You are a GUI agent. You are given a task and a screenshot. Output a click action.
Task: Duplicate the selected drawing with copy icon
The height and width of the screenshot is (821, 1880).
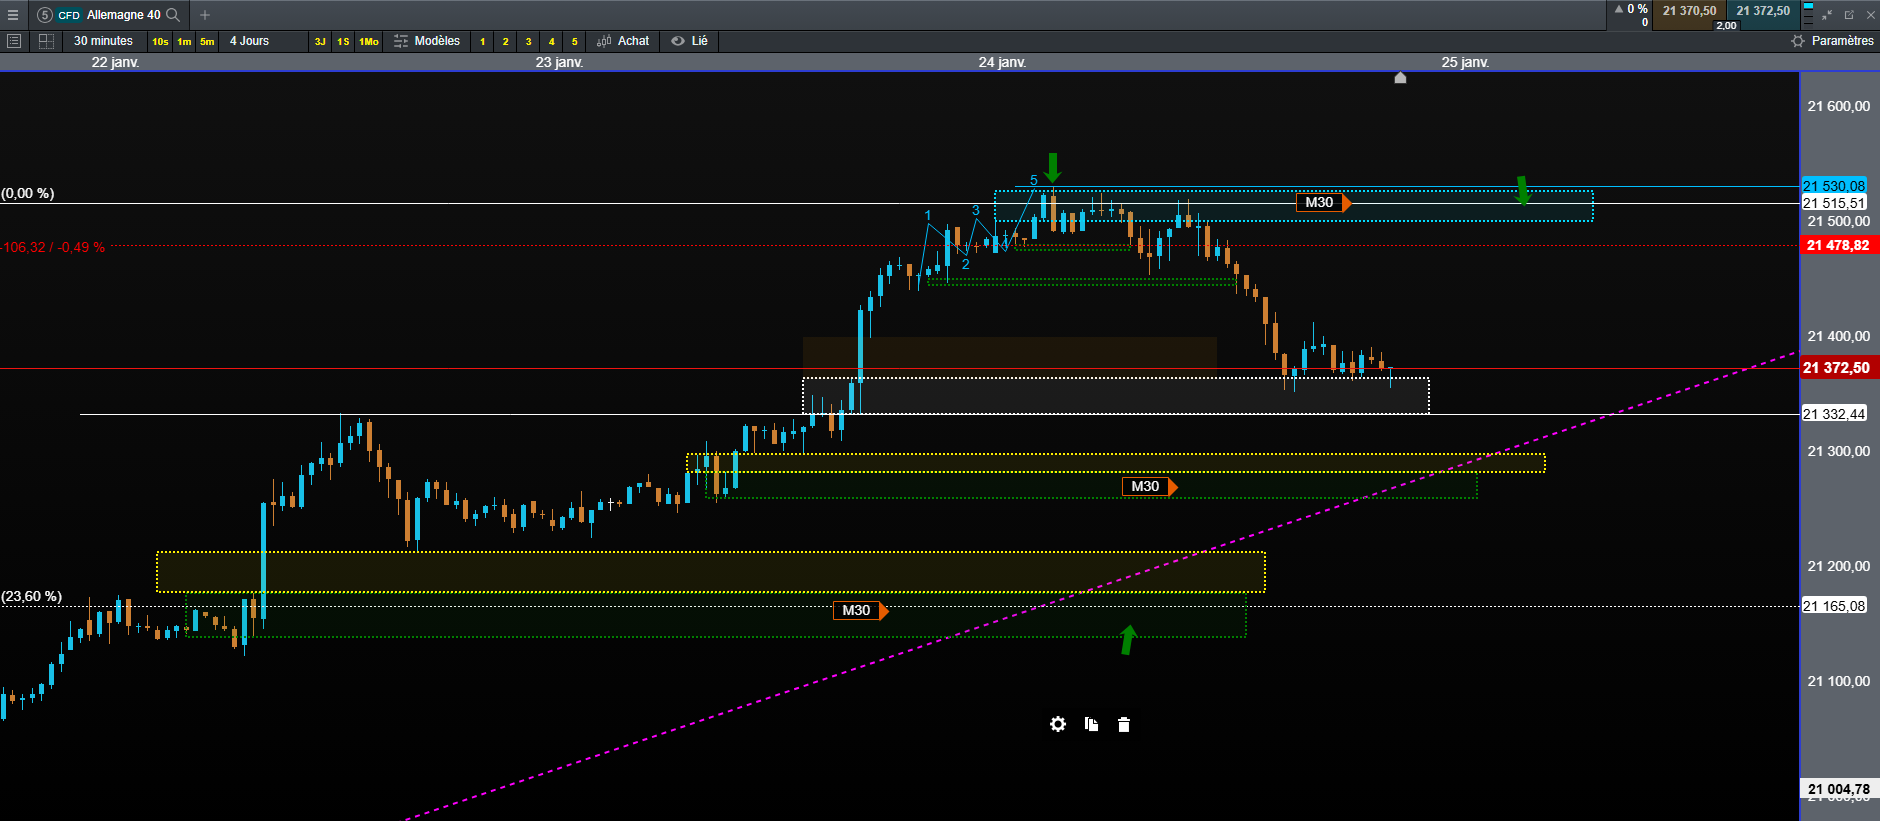click(x=1091, y=724)
